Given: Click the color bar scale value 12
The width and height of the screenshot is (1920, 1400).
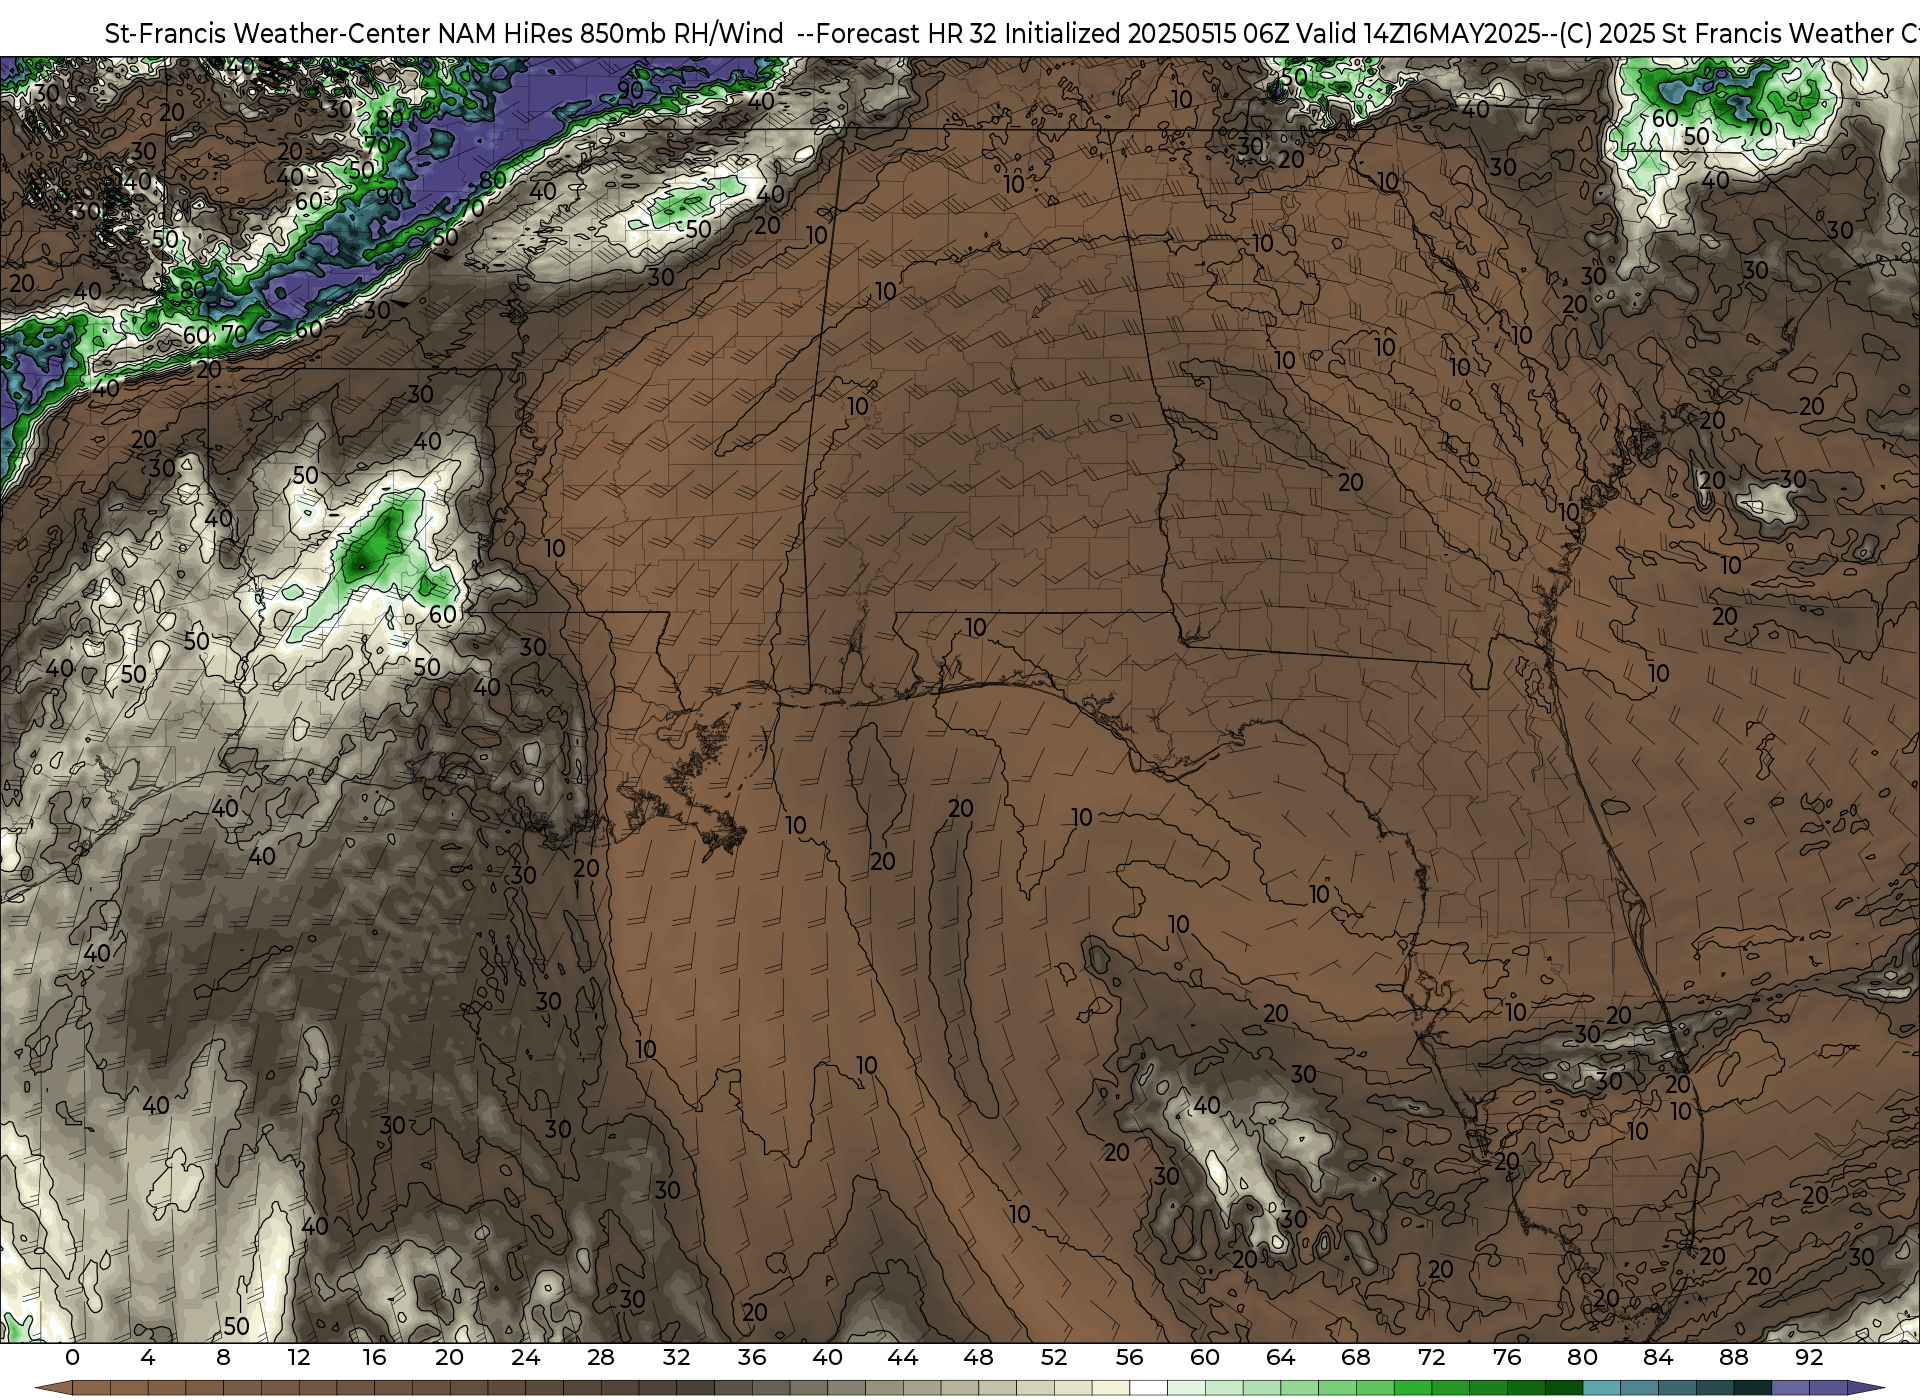Looking at the screenshot, I should 299,1357.
